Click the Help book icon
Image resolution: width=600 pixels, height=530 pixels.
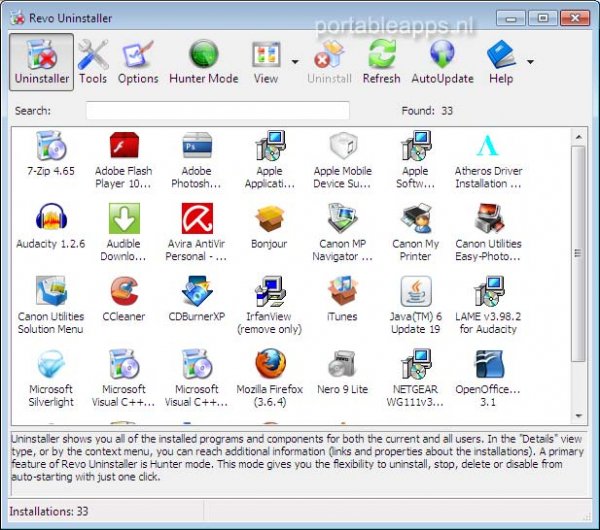tap(501, 55)
